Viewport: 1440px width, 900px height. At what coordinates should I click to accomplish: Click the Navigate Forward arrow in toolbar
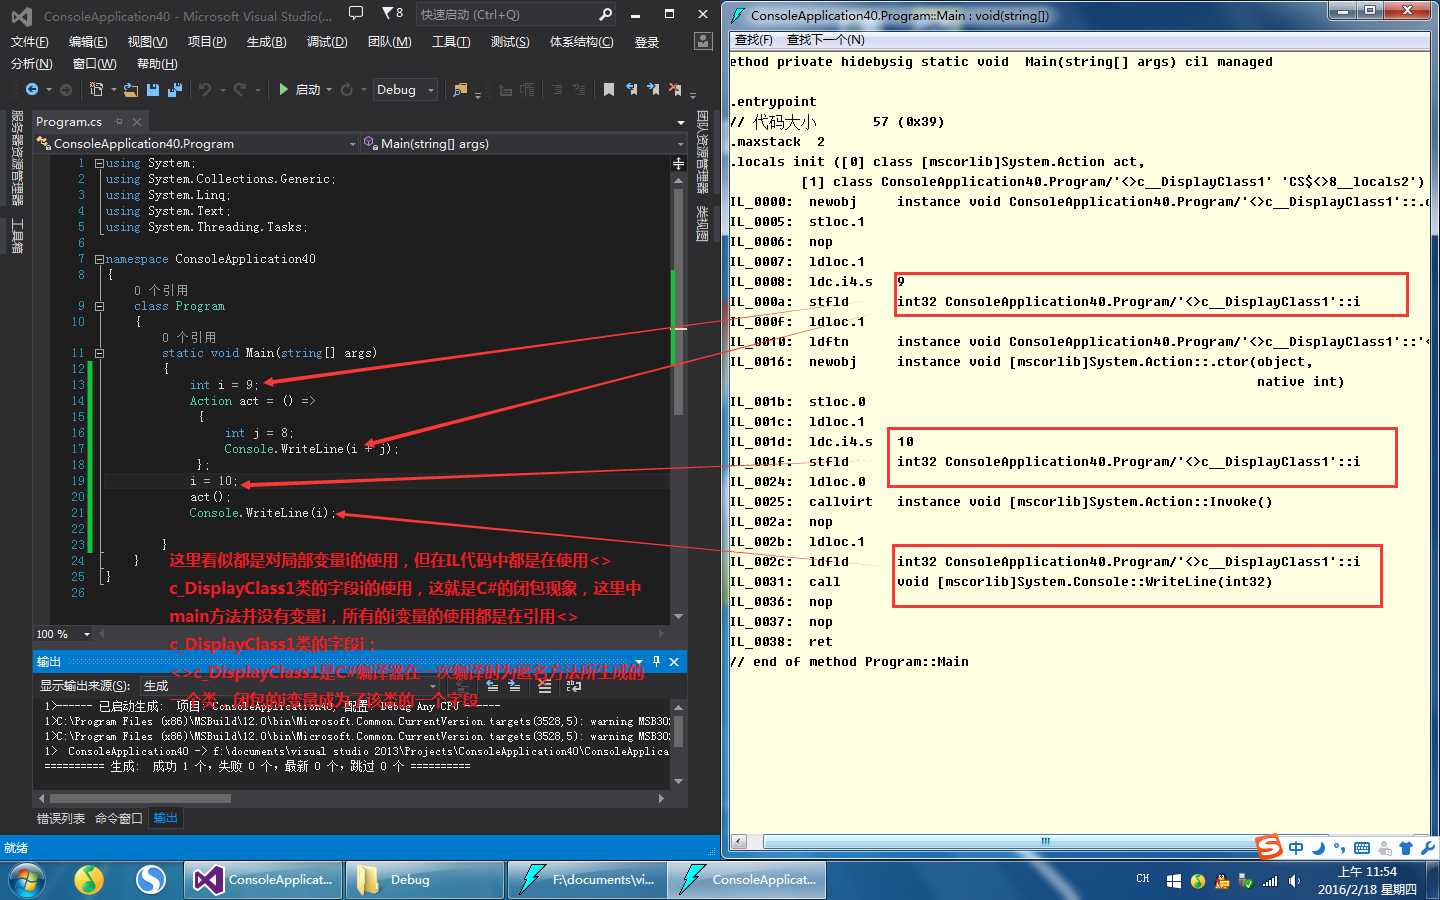point(66,90)
